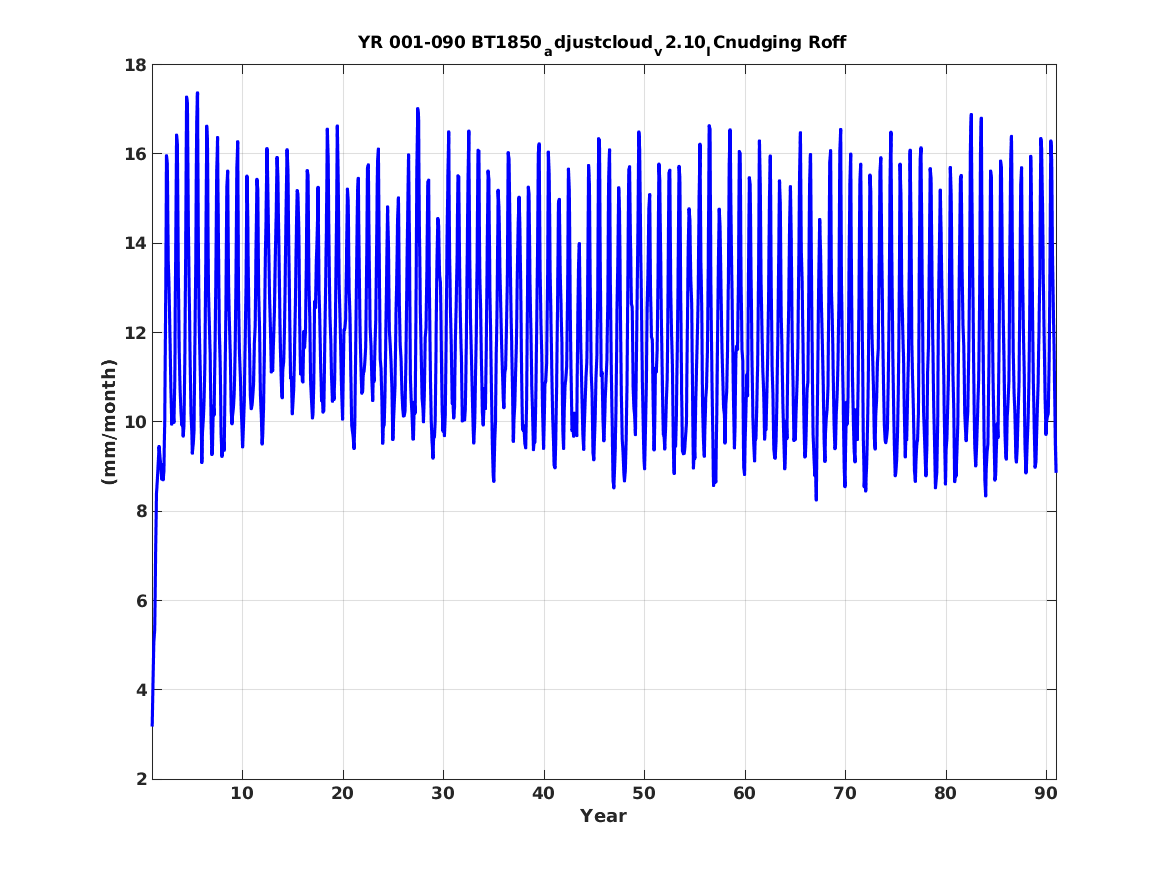Click the x-axis tick label '60'
Screen dimensions: 1167x875
pyautogui.click(x=744, y=794)
